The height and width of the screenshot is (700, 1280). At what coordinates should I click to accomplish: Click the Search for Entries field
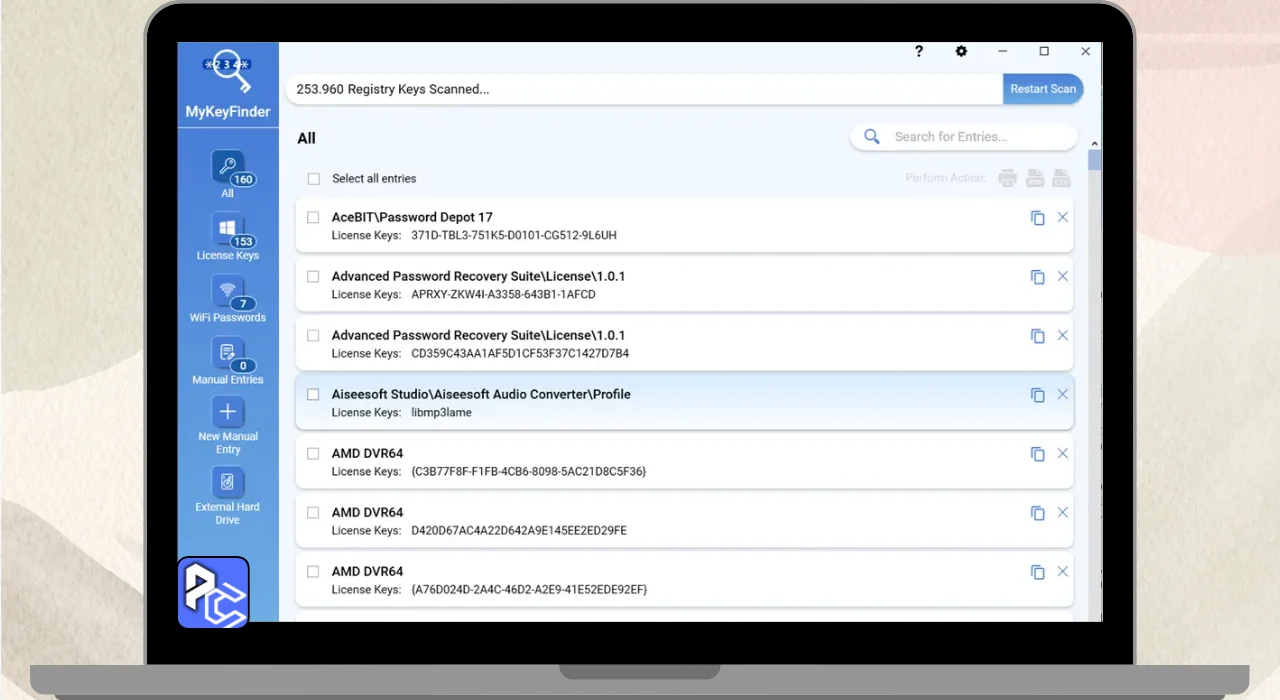click(964, 137)
